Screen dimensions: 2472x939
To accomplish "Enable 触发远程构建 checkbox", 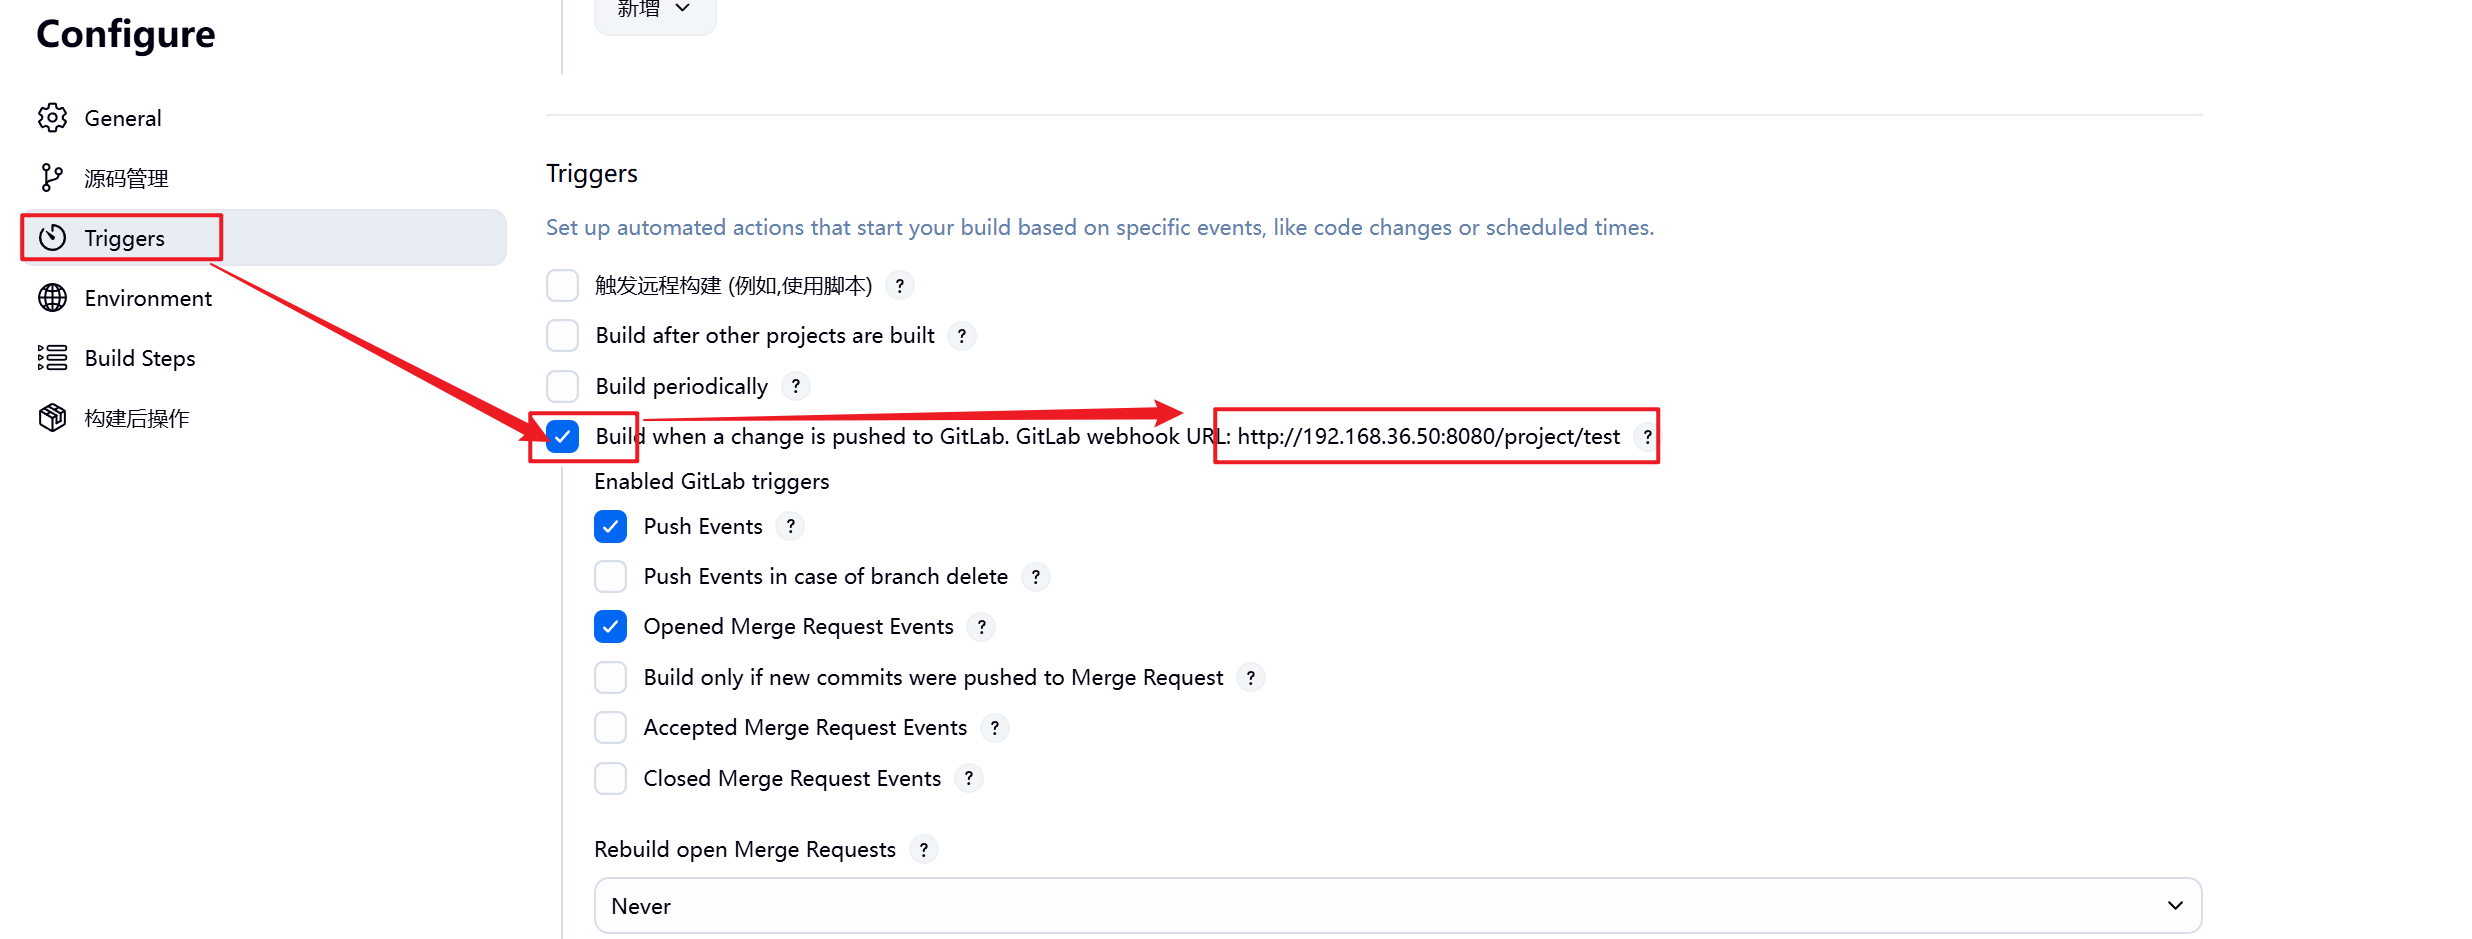I will tap(563, 286).
